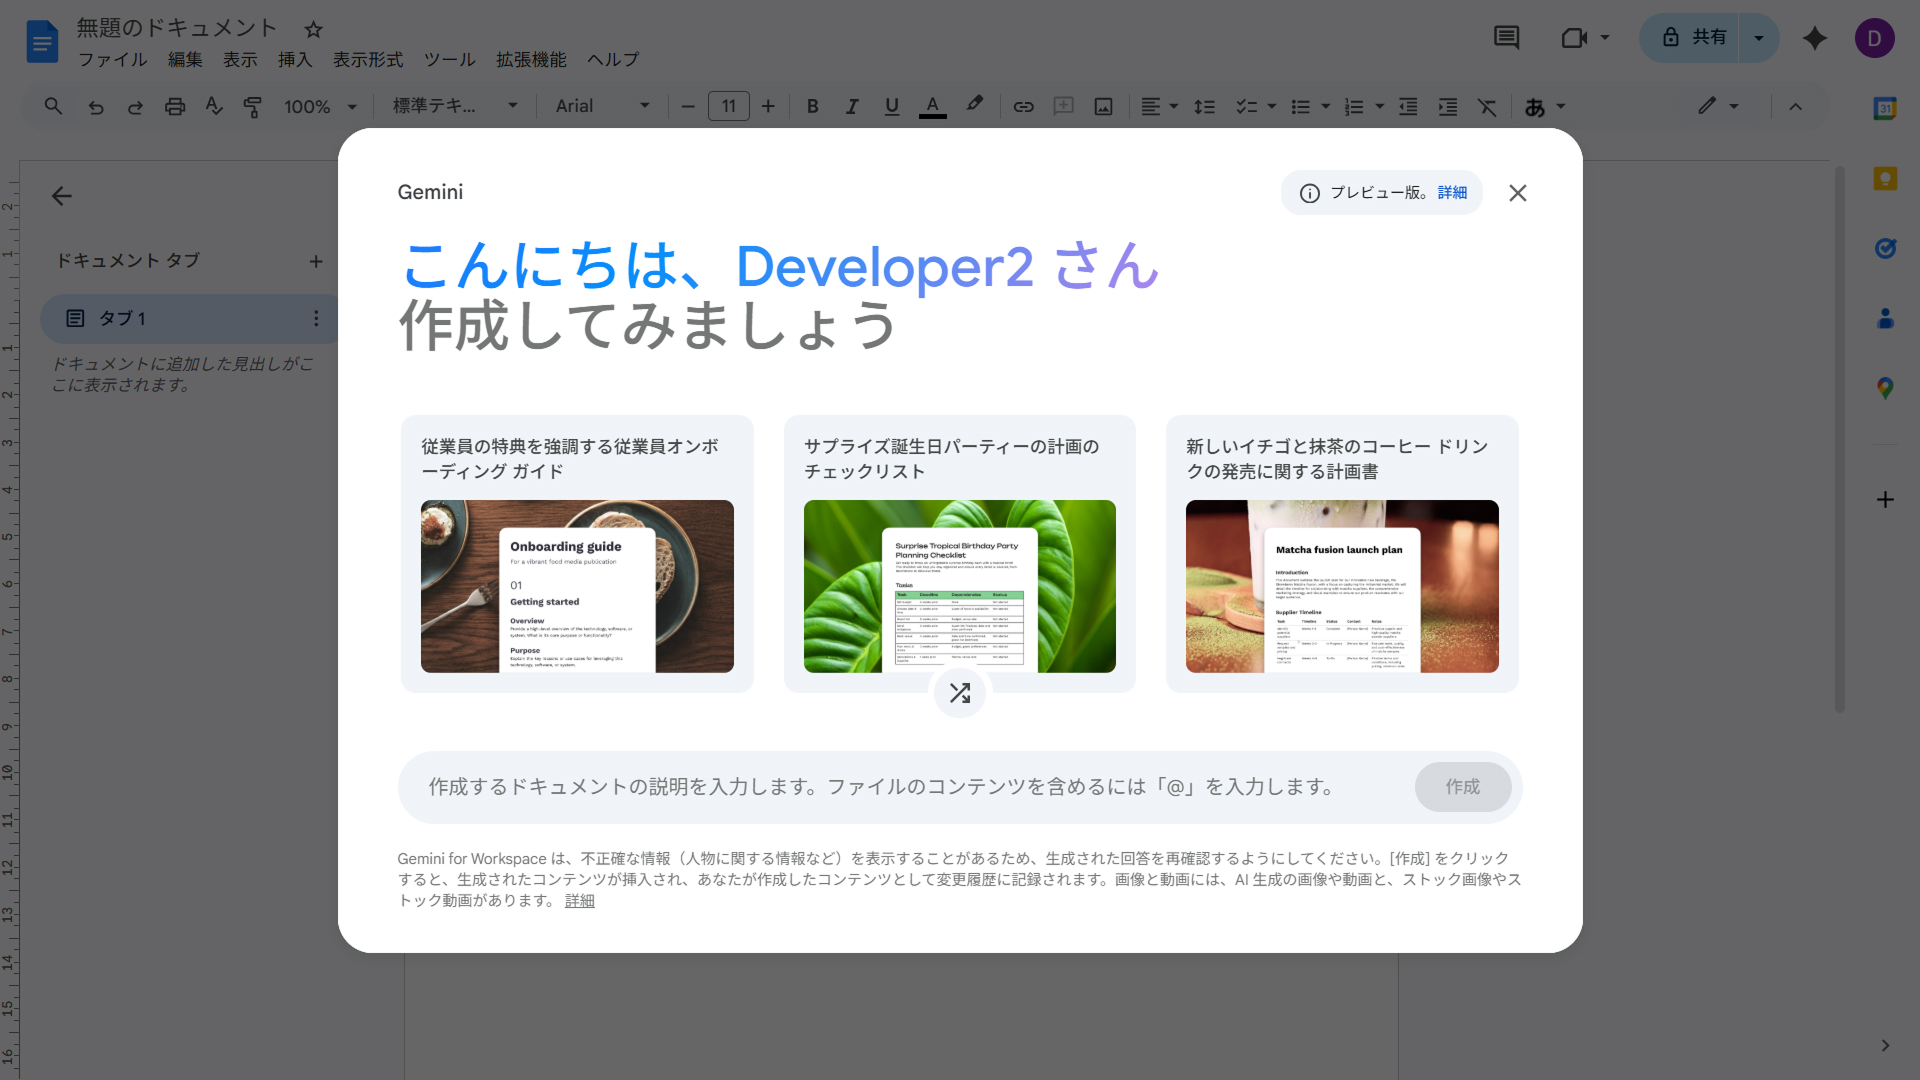Open Google Keep in side panel
The height and width of the screenshot is (1080, 1920).
click(1885, 179)
